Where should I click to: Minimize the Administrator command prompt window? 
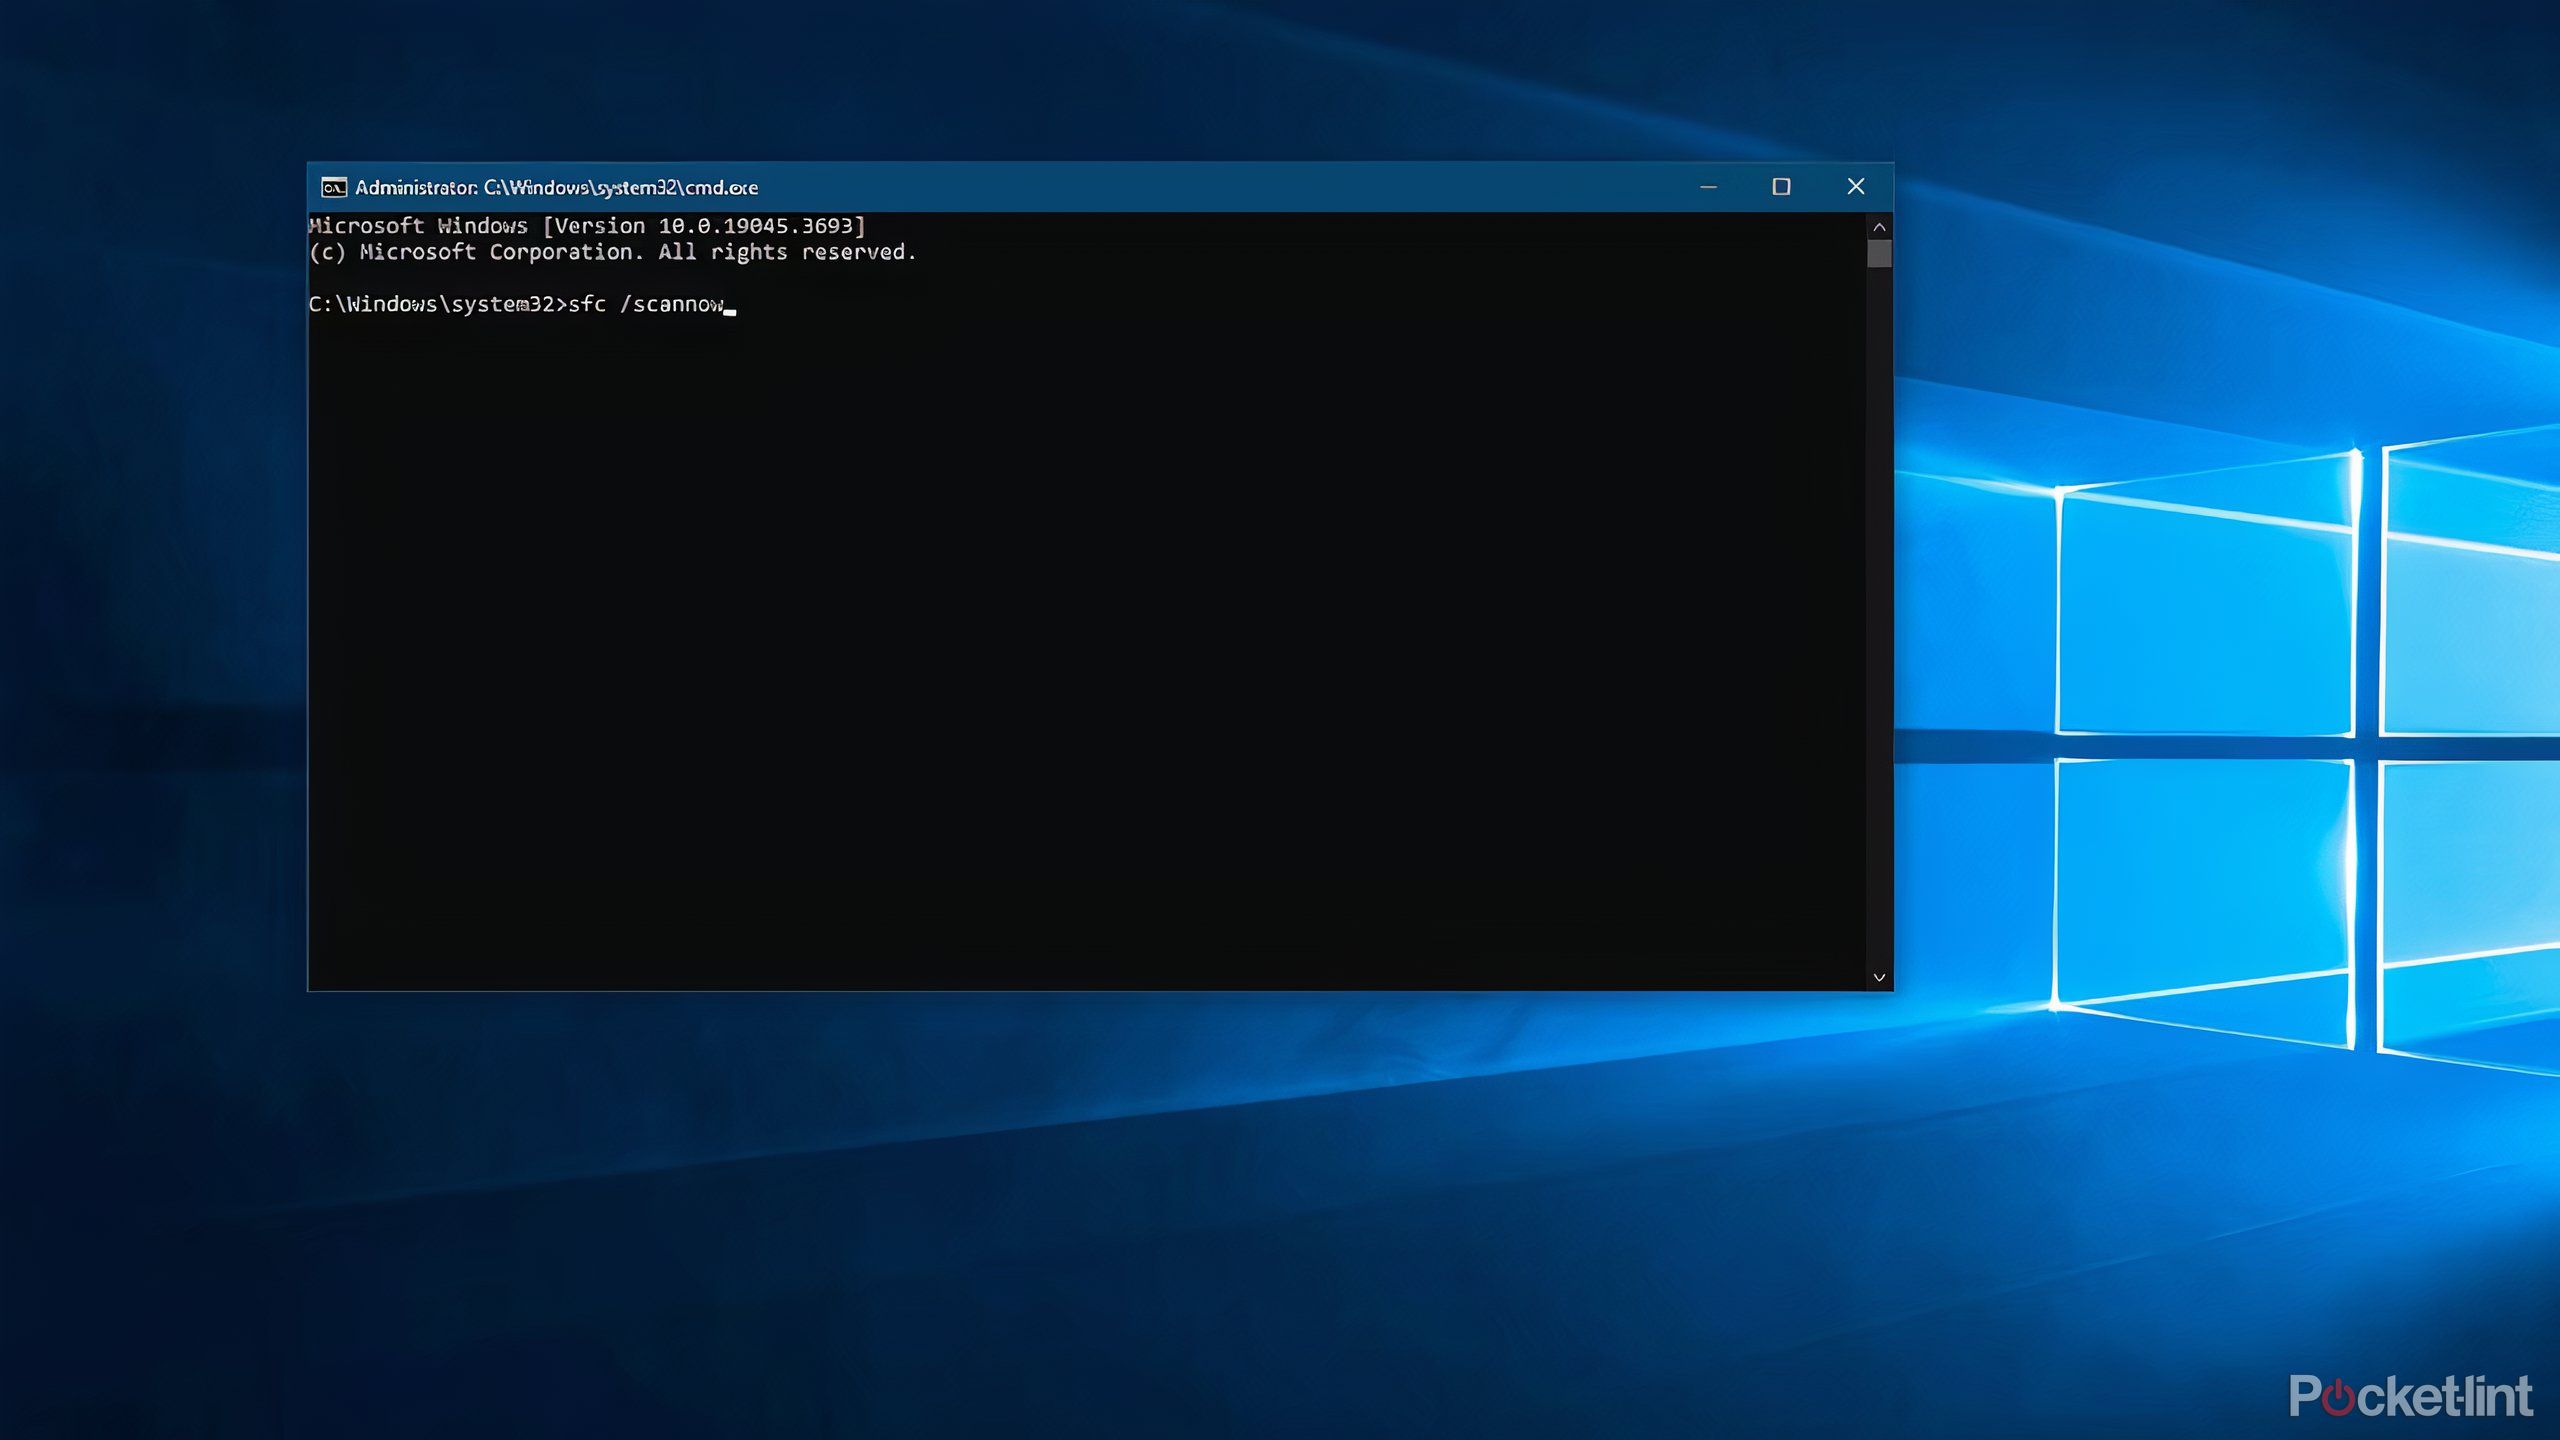point(1708,187)
